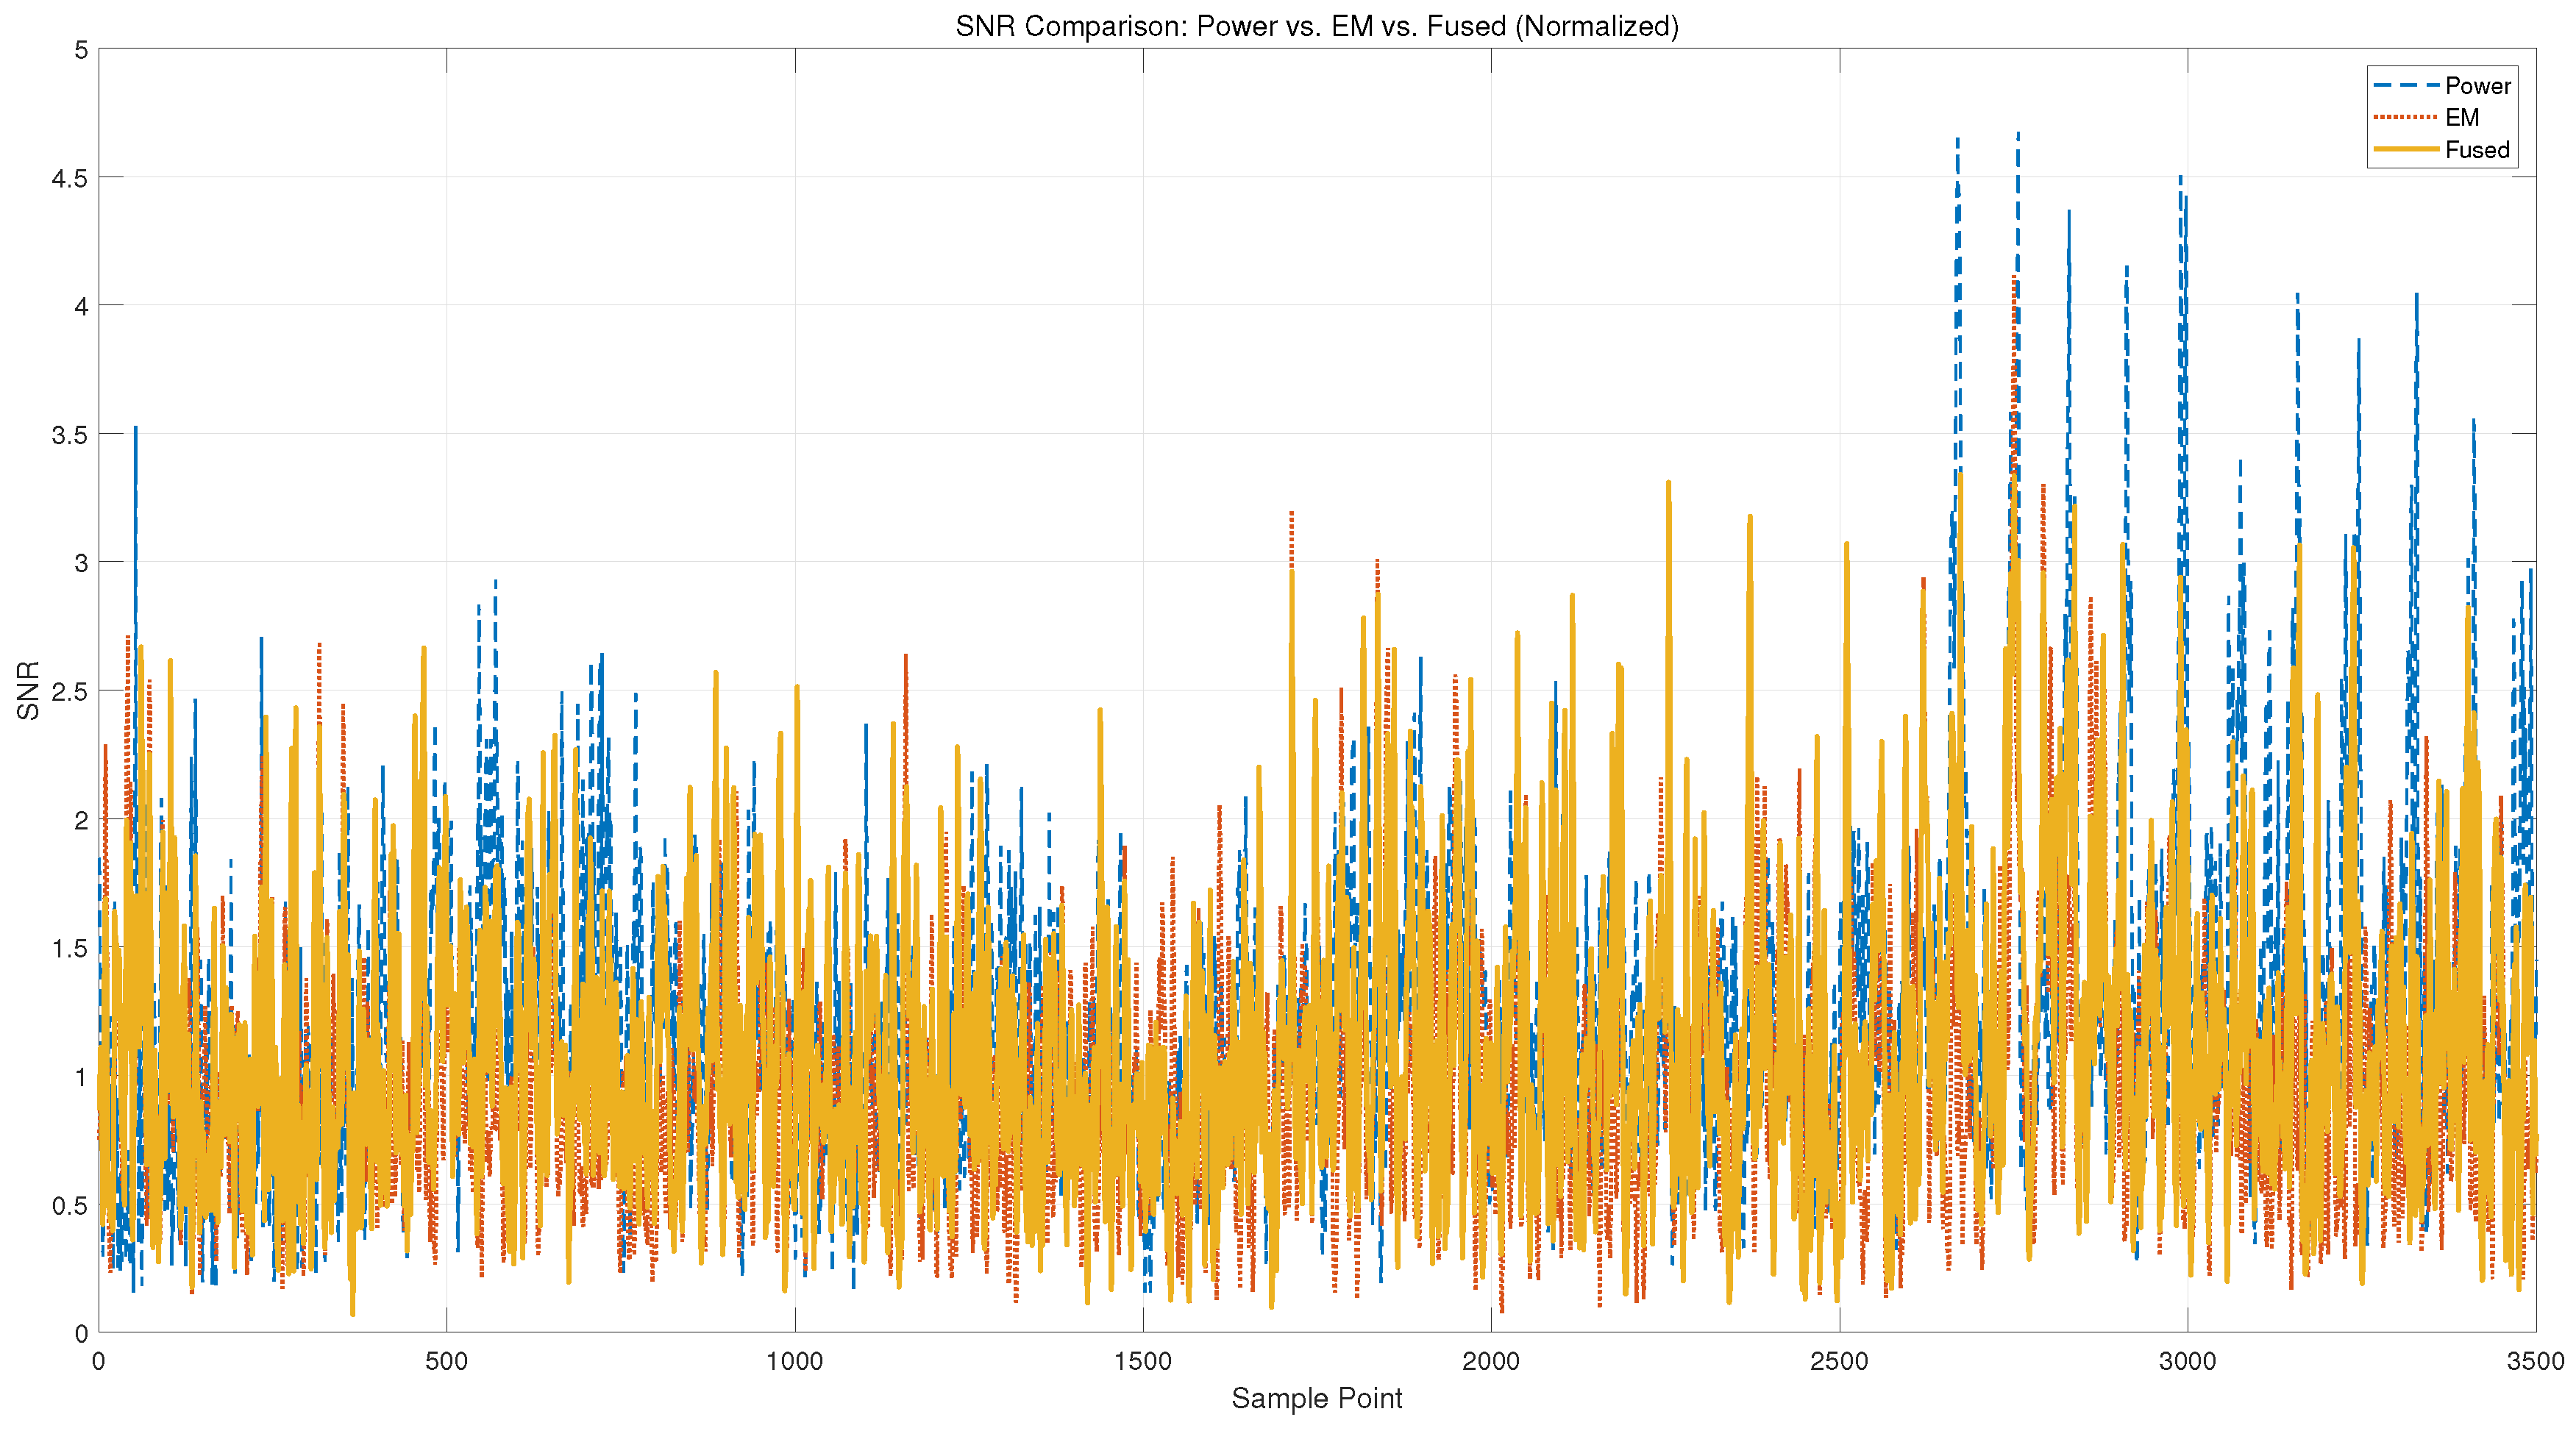Click the 1500 x-axis tick label

point(1142,1361)
